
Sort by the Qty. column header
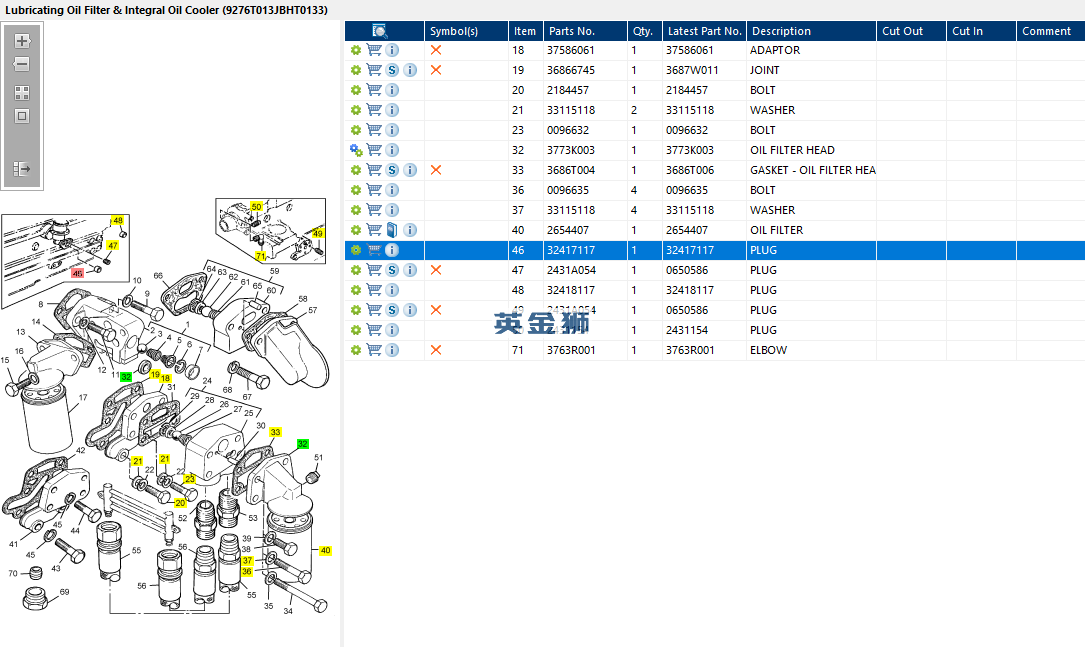(645, 31)
